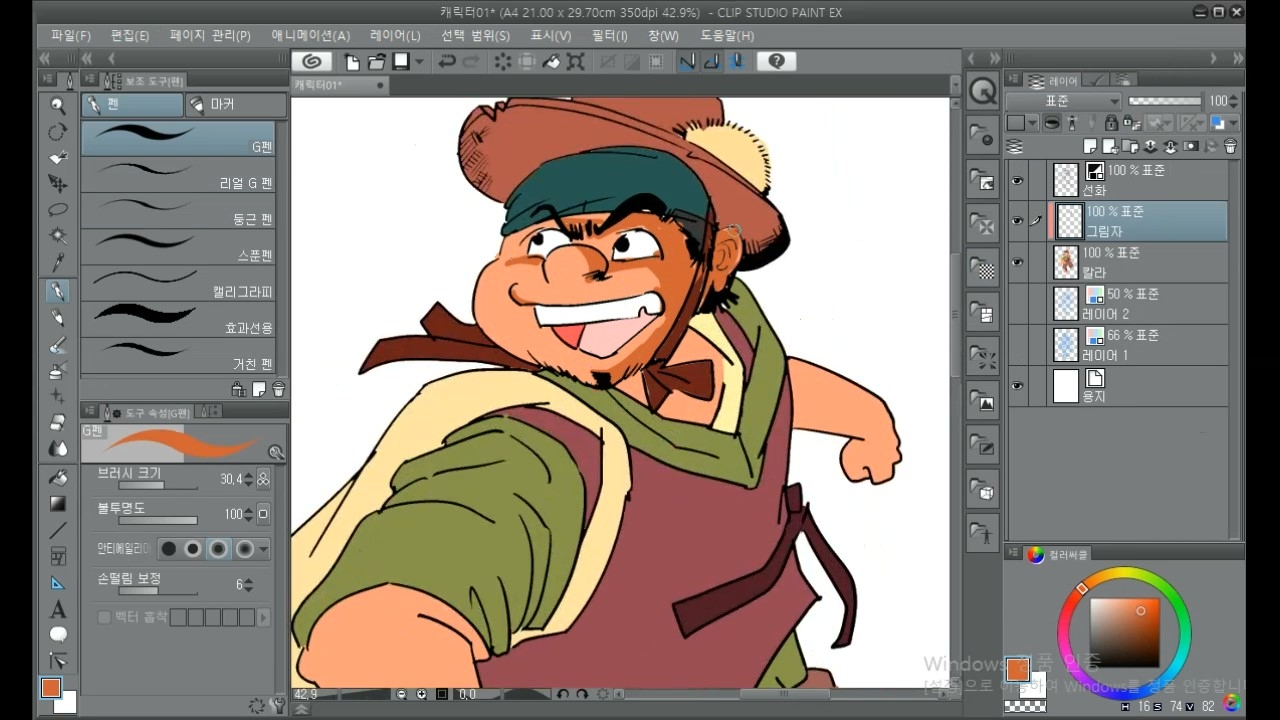This screenshot has height=720, width=1280.
Task: Hide the 용지 paper layer
Action: pyautogui.click(x=1018, y=386)
